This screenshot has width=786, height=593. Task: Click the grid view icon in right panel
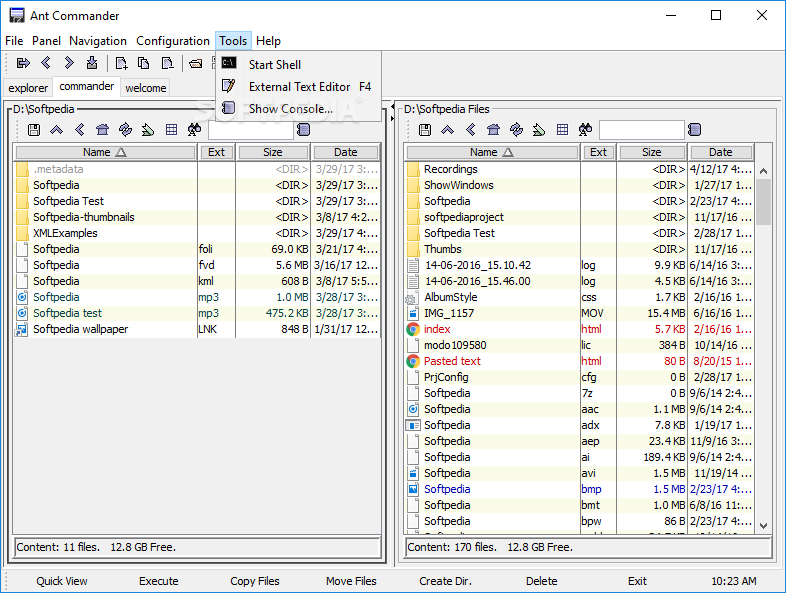[562, 130]
